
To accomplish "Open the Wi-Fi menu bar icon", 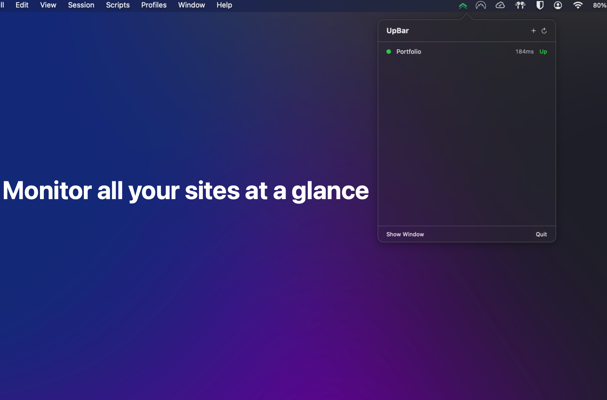I will [x=578, y=5].
